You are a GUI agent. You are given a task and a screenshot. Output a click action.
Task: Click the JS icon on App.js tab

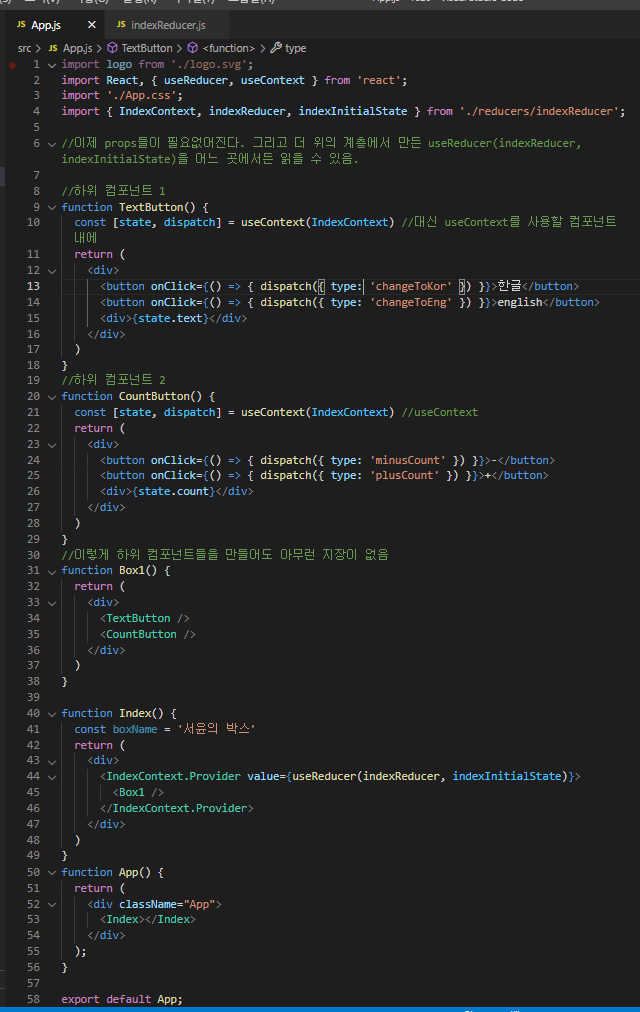tap(21, 25)
